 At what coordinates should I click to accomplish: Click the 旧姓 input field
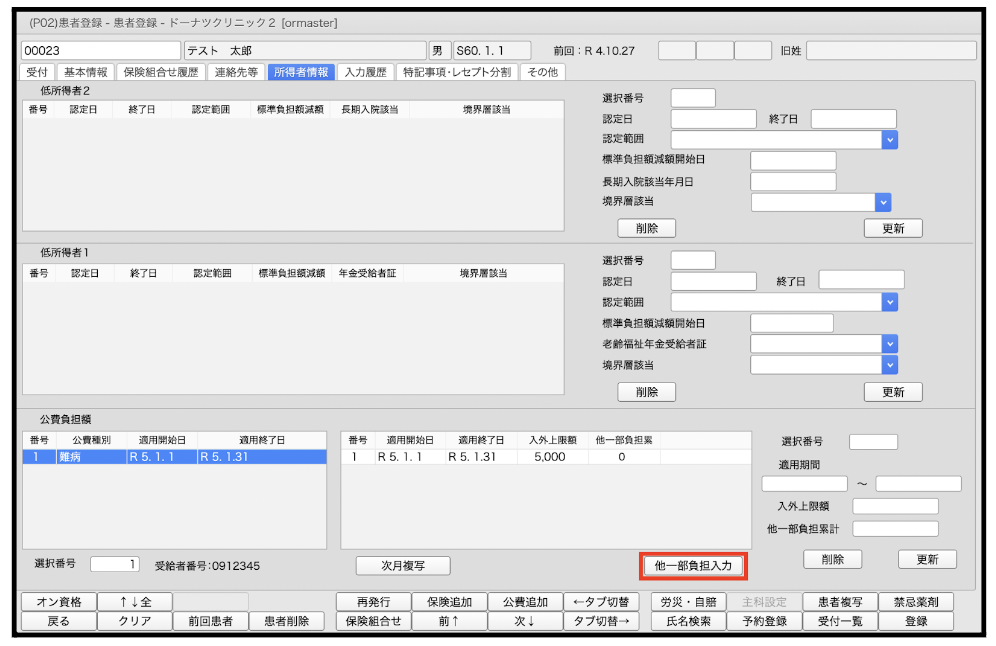coord(891,50)
